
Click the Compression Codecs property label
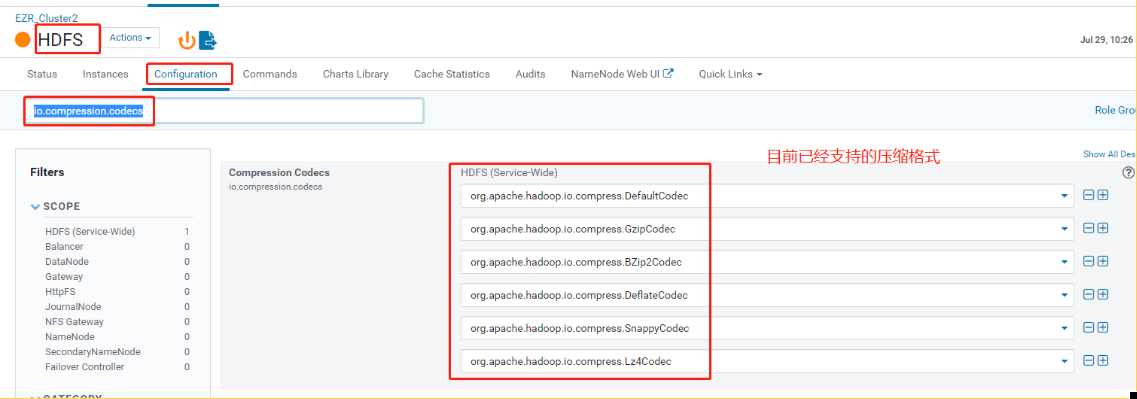pyautogui.click(x=279, y=173)
